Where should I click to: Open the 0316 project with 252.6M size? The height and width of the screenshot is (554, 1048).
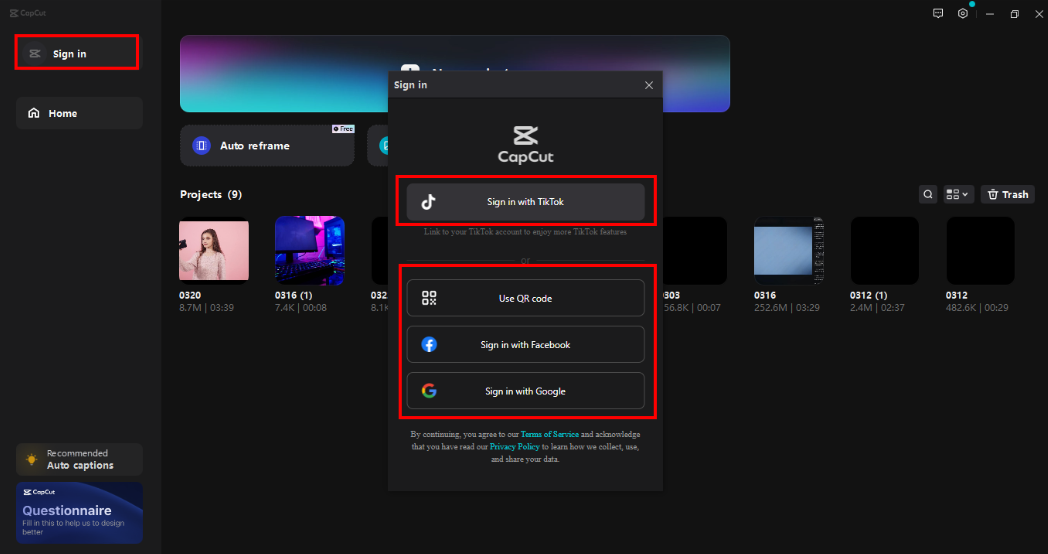click(x=789, y=251)
